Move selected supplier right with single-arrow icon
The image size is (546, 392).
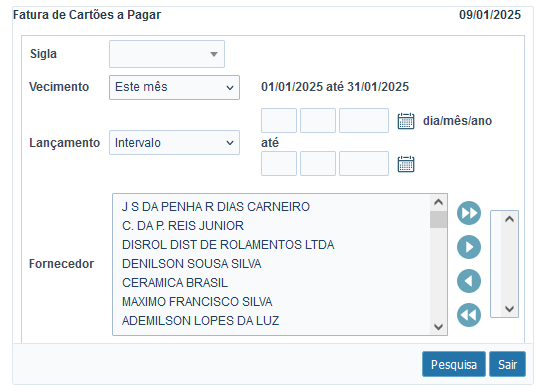(x=469, y=247)
